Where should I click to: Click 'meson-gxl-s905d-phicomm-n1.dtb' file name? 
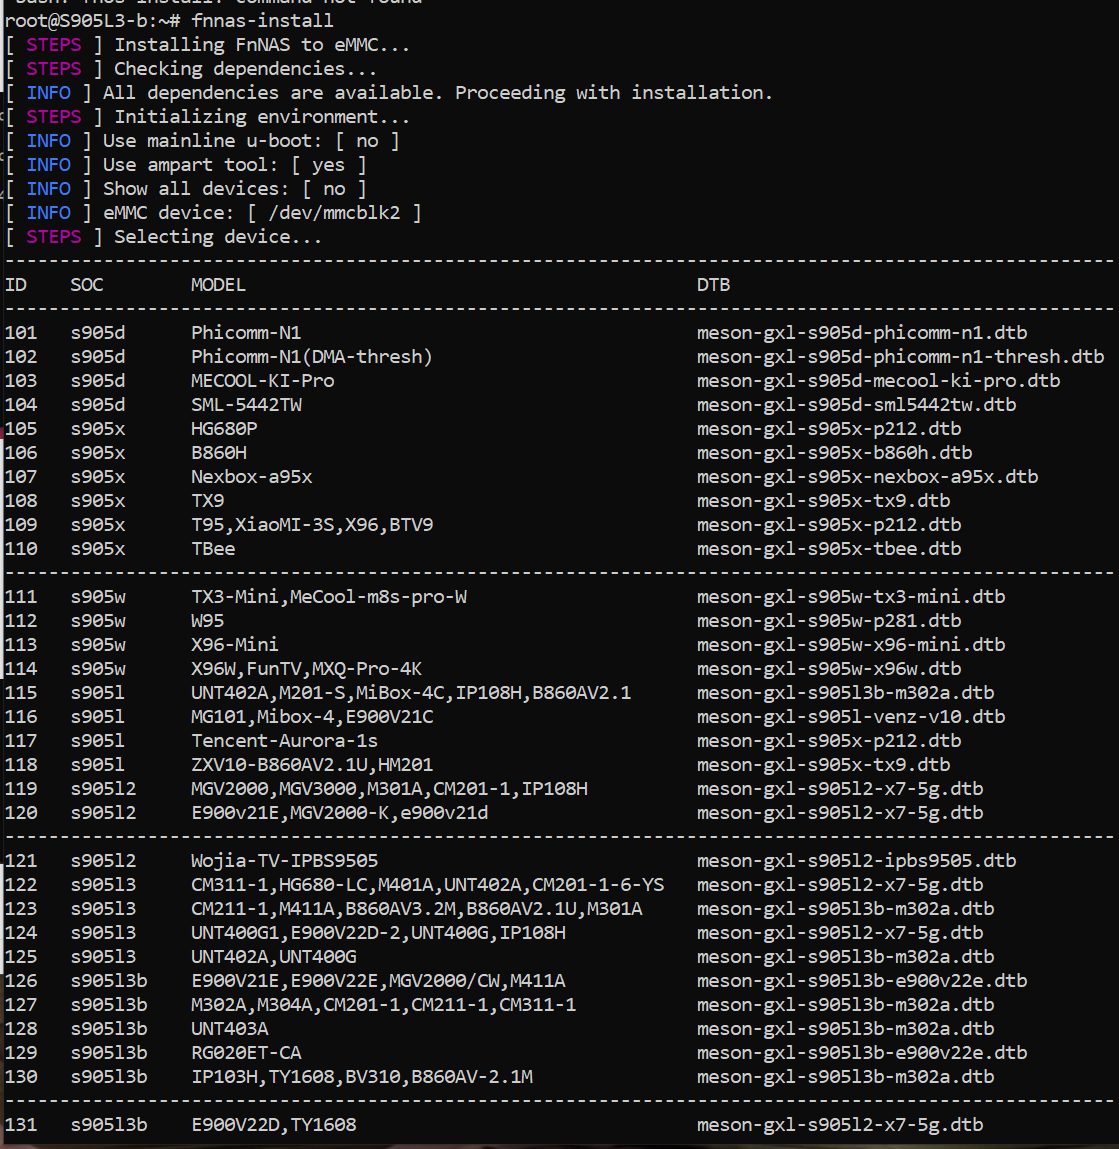[x=862, y=333]
